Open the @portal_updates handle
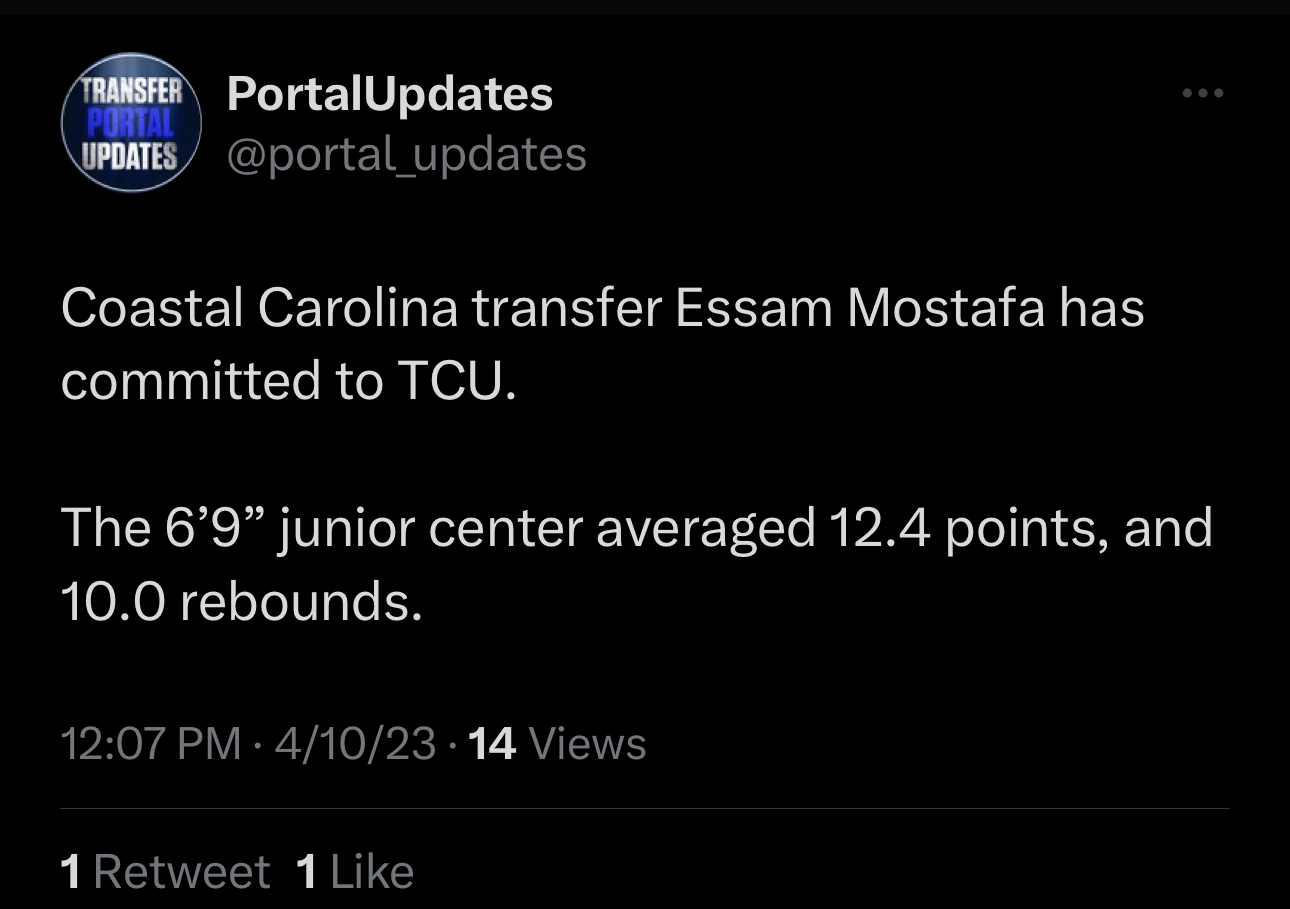The image size is (1290, 909). click(x=407, y=154)
